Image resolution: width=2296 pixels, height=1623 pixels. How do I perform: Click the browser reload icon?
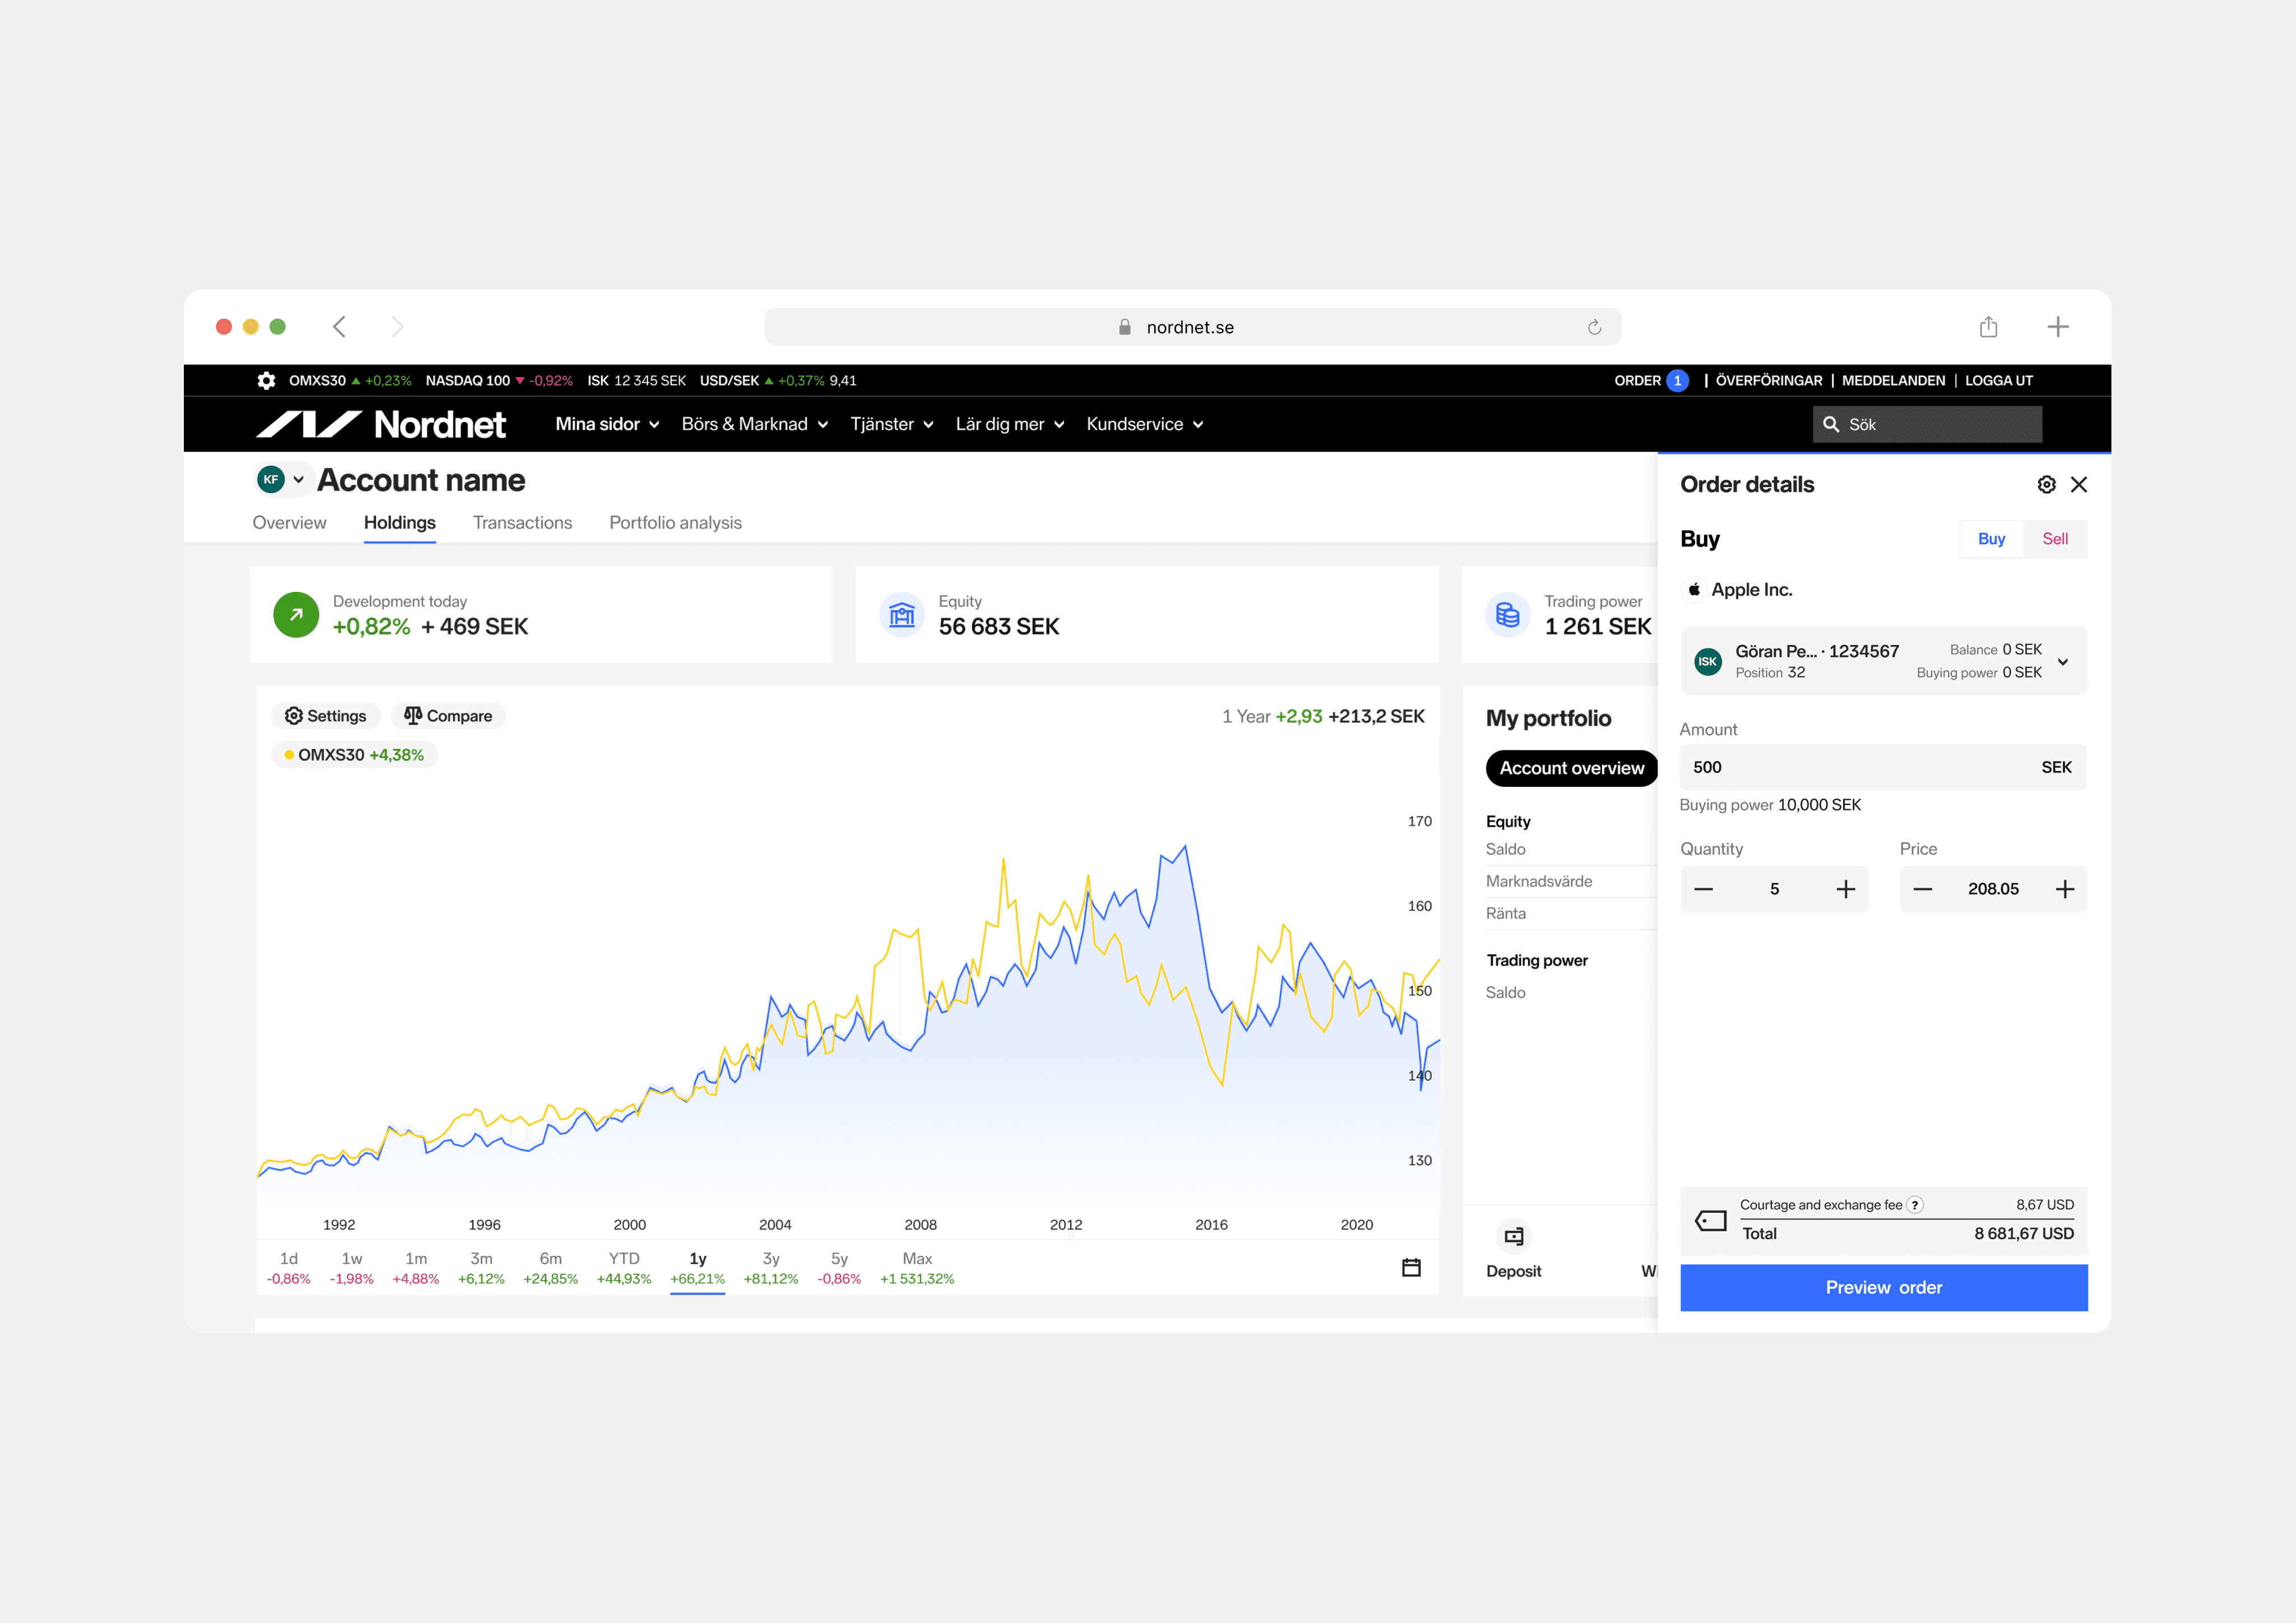tap(1594, 327)
